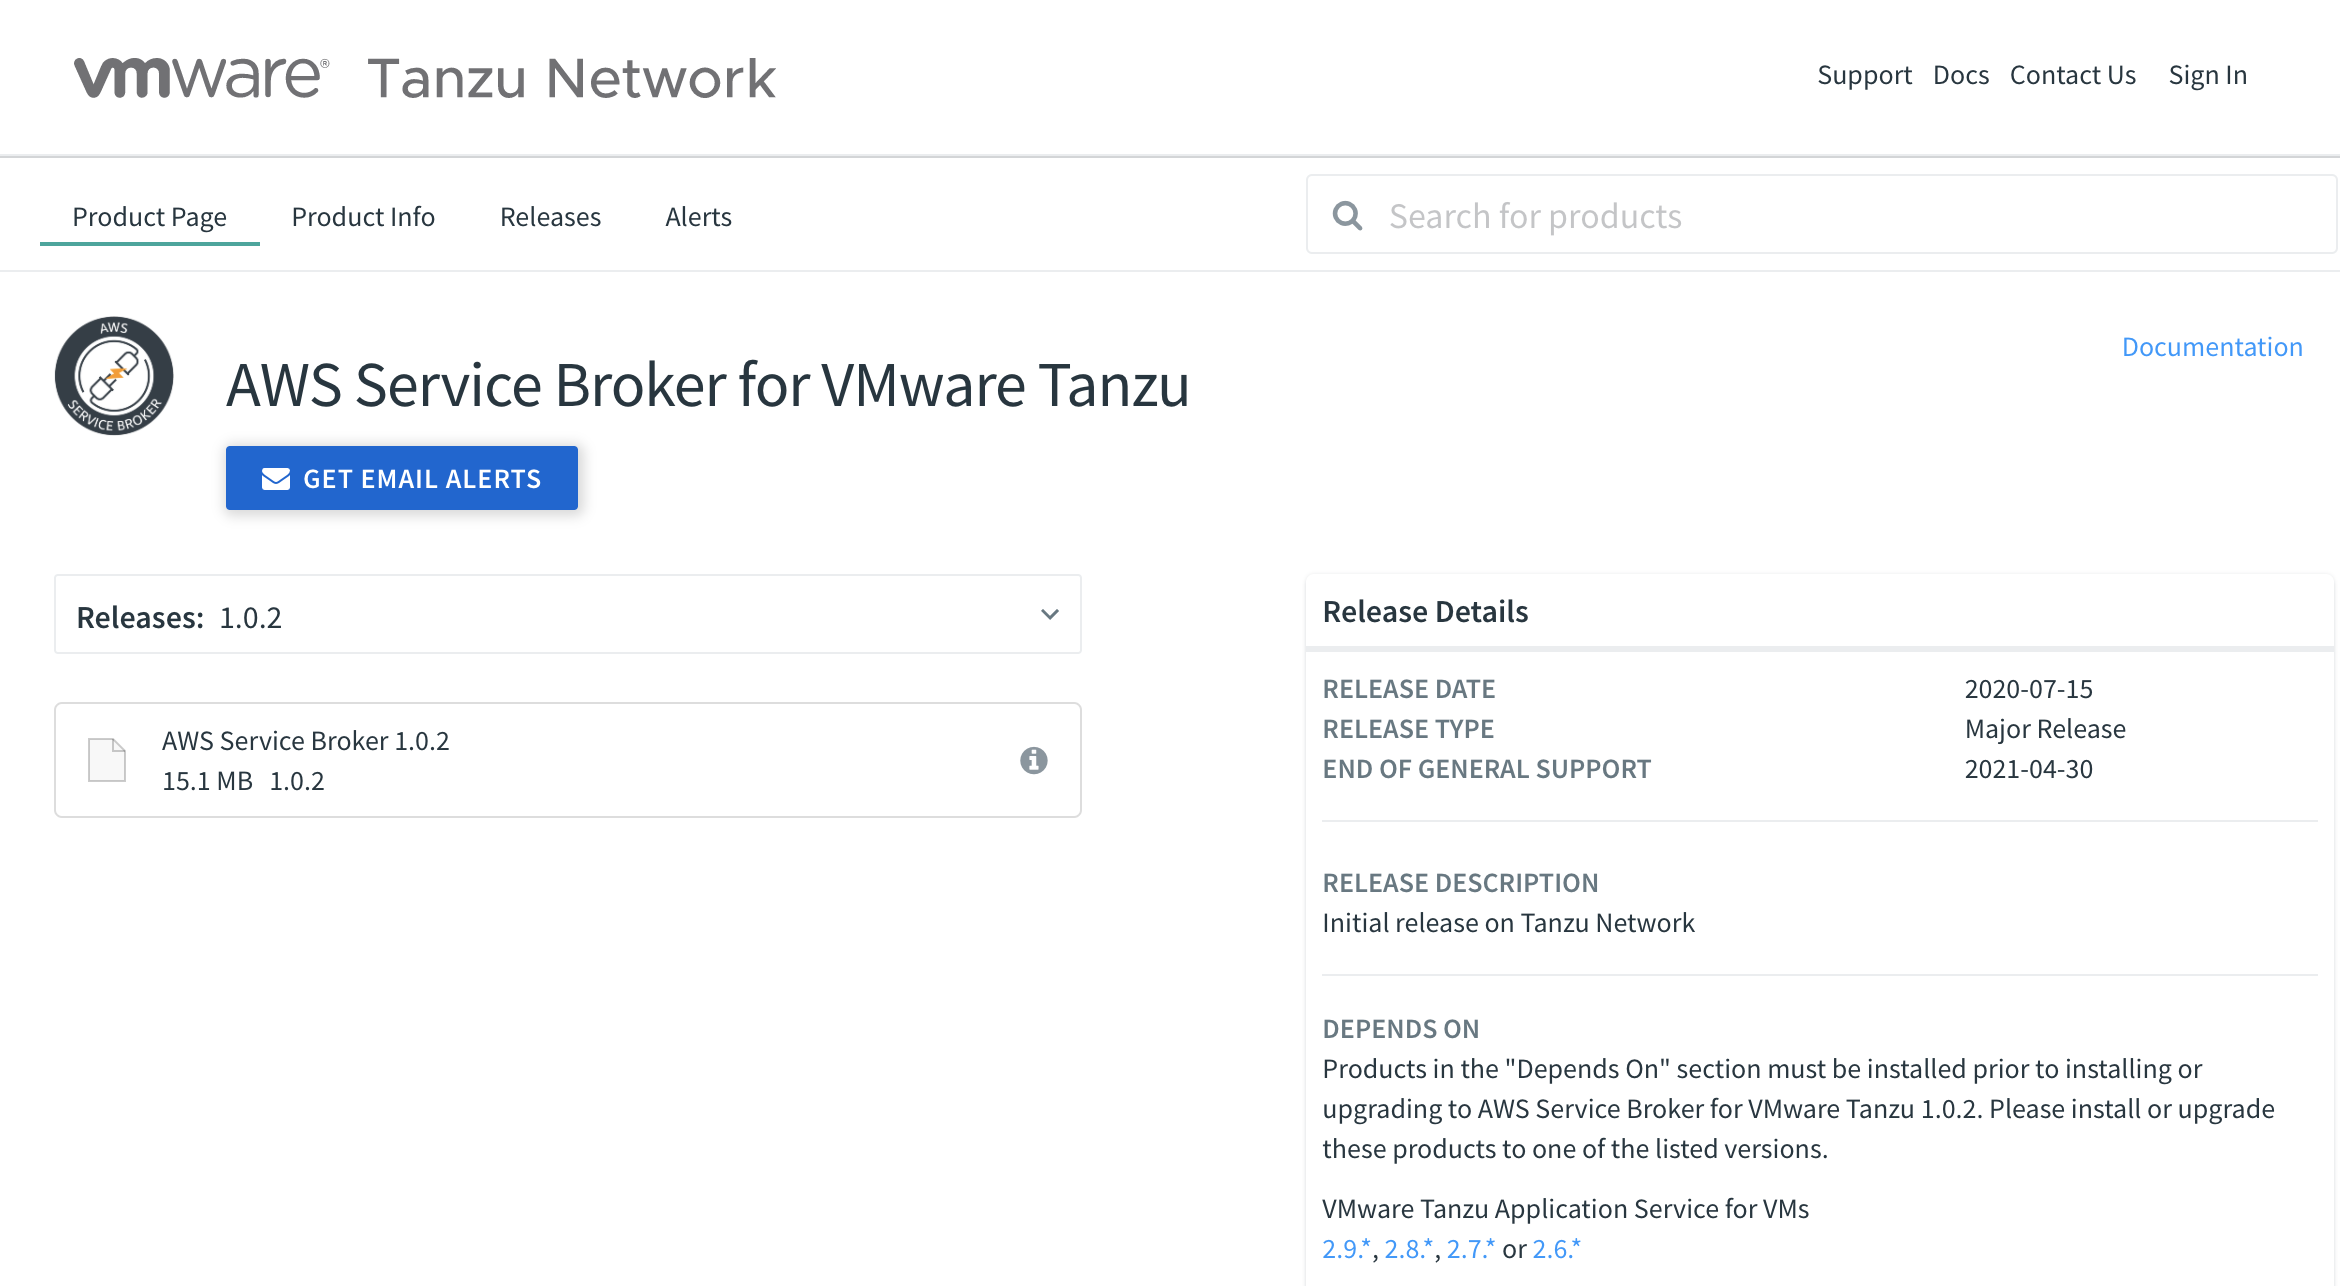Image resolution: width=2340 pixels, height=1286 pixels.
Task: Go to the Alerts tab
Action: pos(698,217)
